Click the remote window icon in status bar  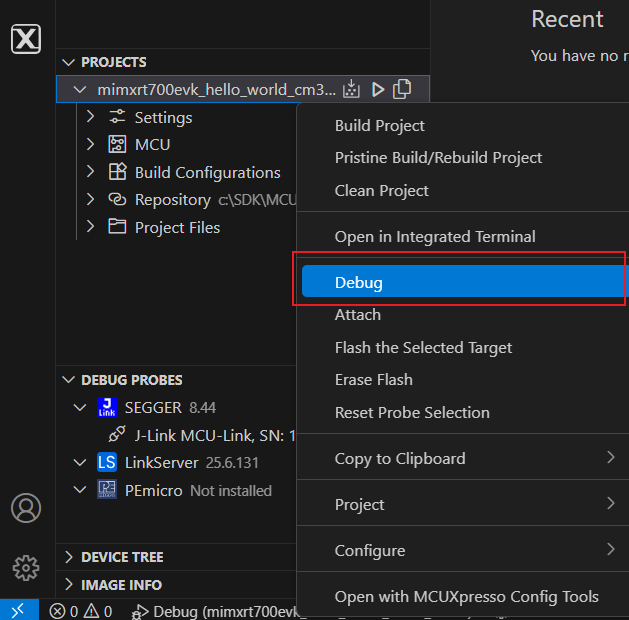[19, 610]
